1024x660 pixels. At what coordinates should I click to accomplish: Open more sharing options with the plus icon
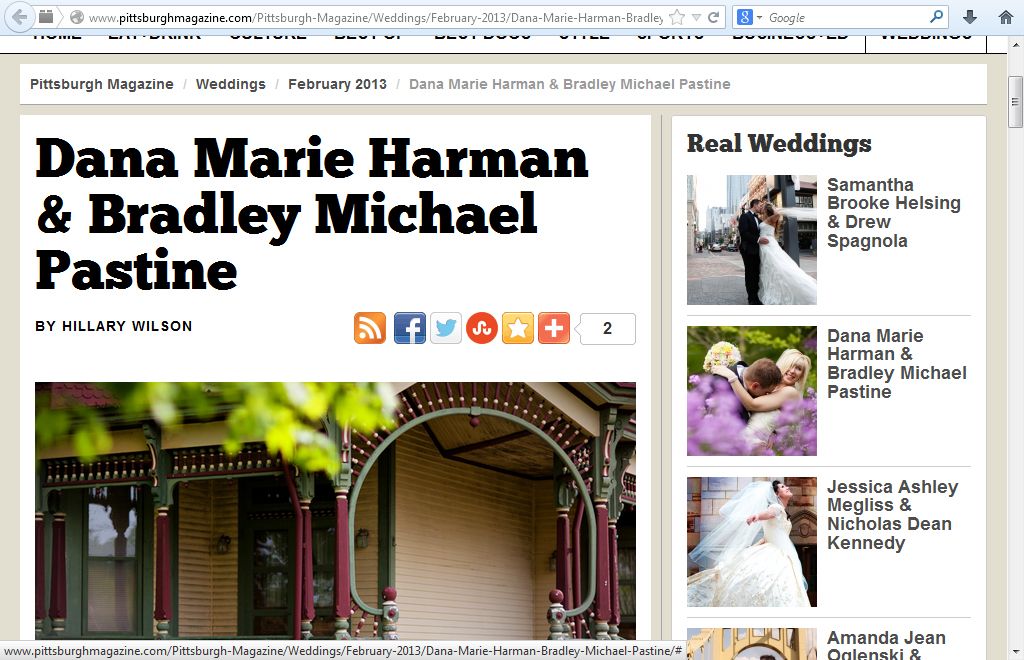point(554,328)
